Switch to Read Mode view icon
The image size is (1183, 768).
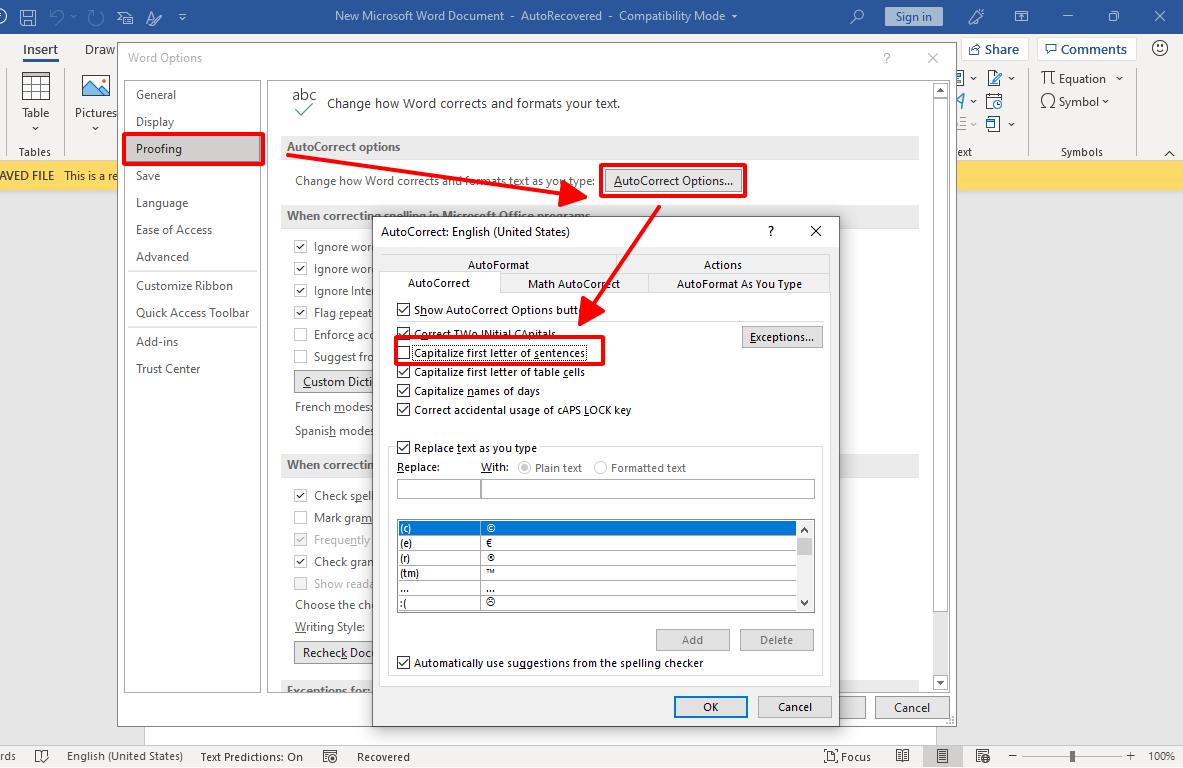coord(902,756)
